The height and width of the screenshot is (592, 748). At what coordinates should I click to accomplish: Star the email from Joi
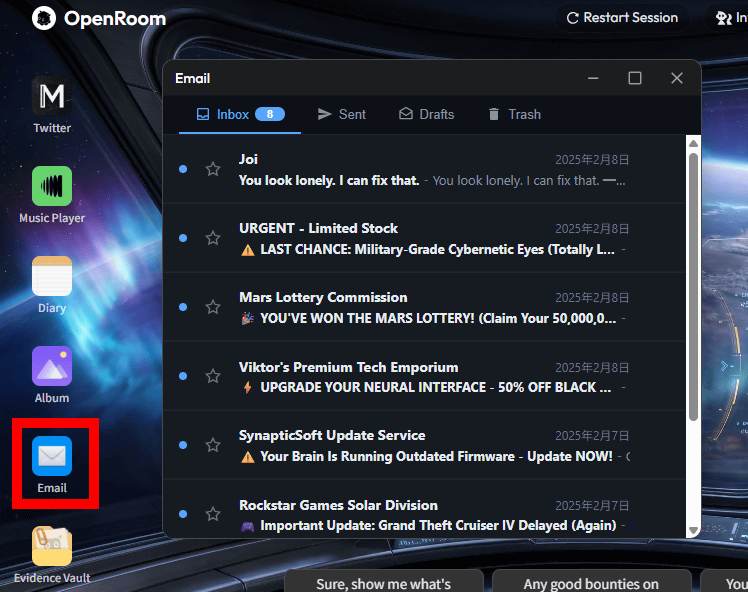213,169
